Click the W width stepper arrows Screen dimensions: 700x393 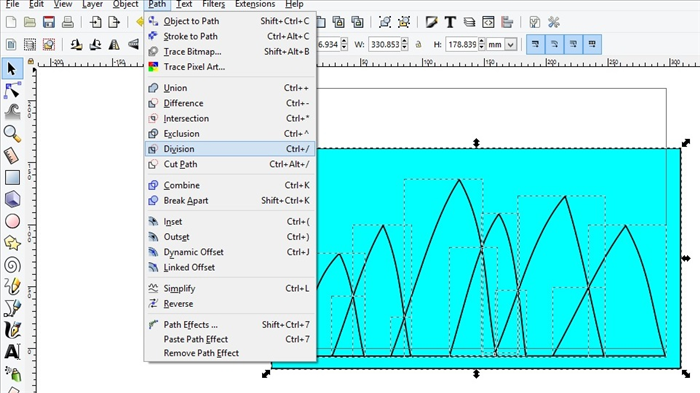[404, 44]
